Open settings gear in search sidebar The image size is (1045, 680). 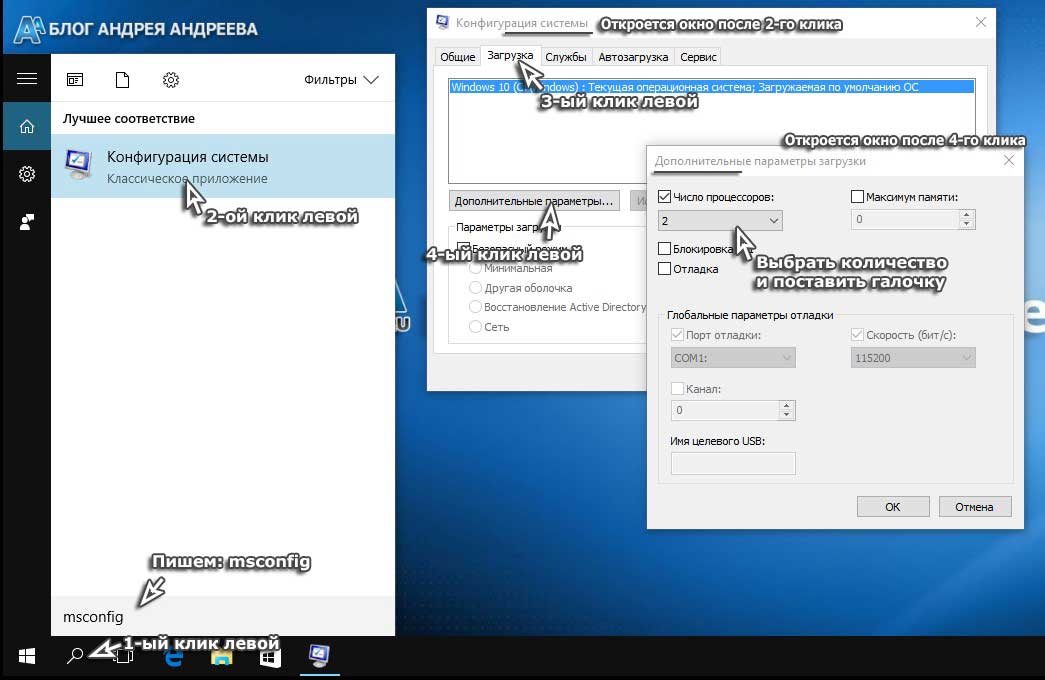pos(27,174)
